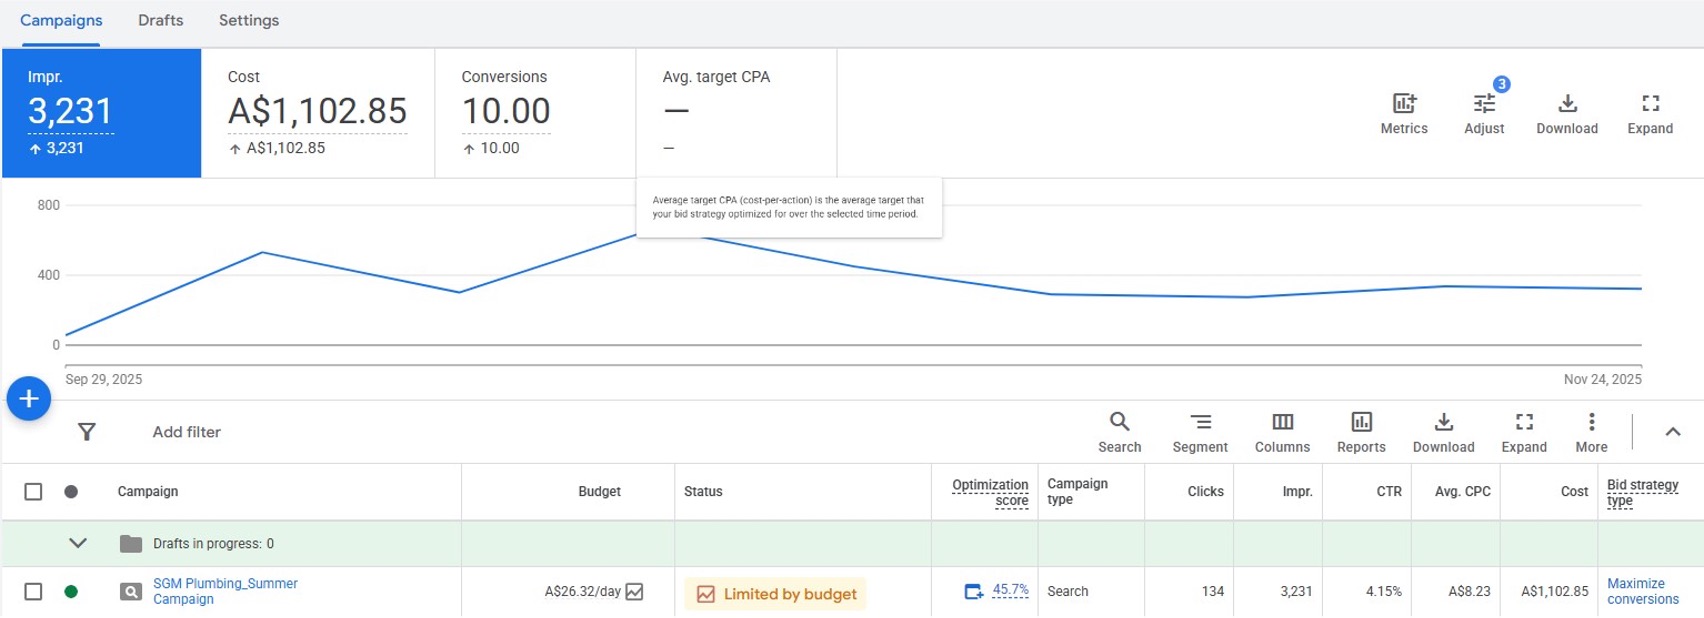Open the 45.7% optimization score link
The image size is (1704, 618).
1010,590
